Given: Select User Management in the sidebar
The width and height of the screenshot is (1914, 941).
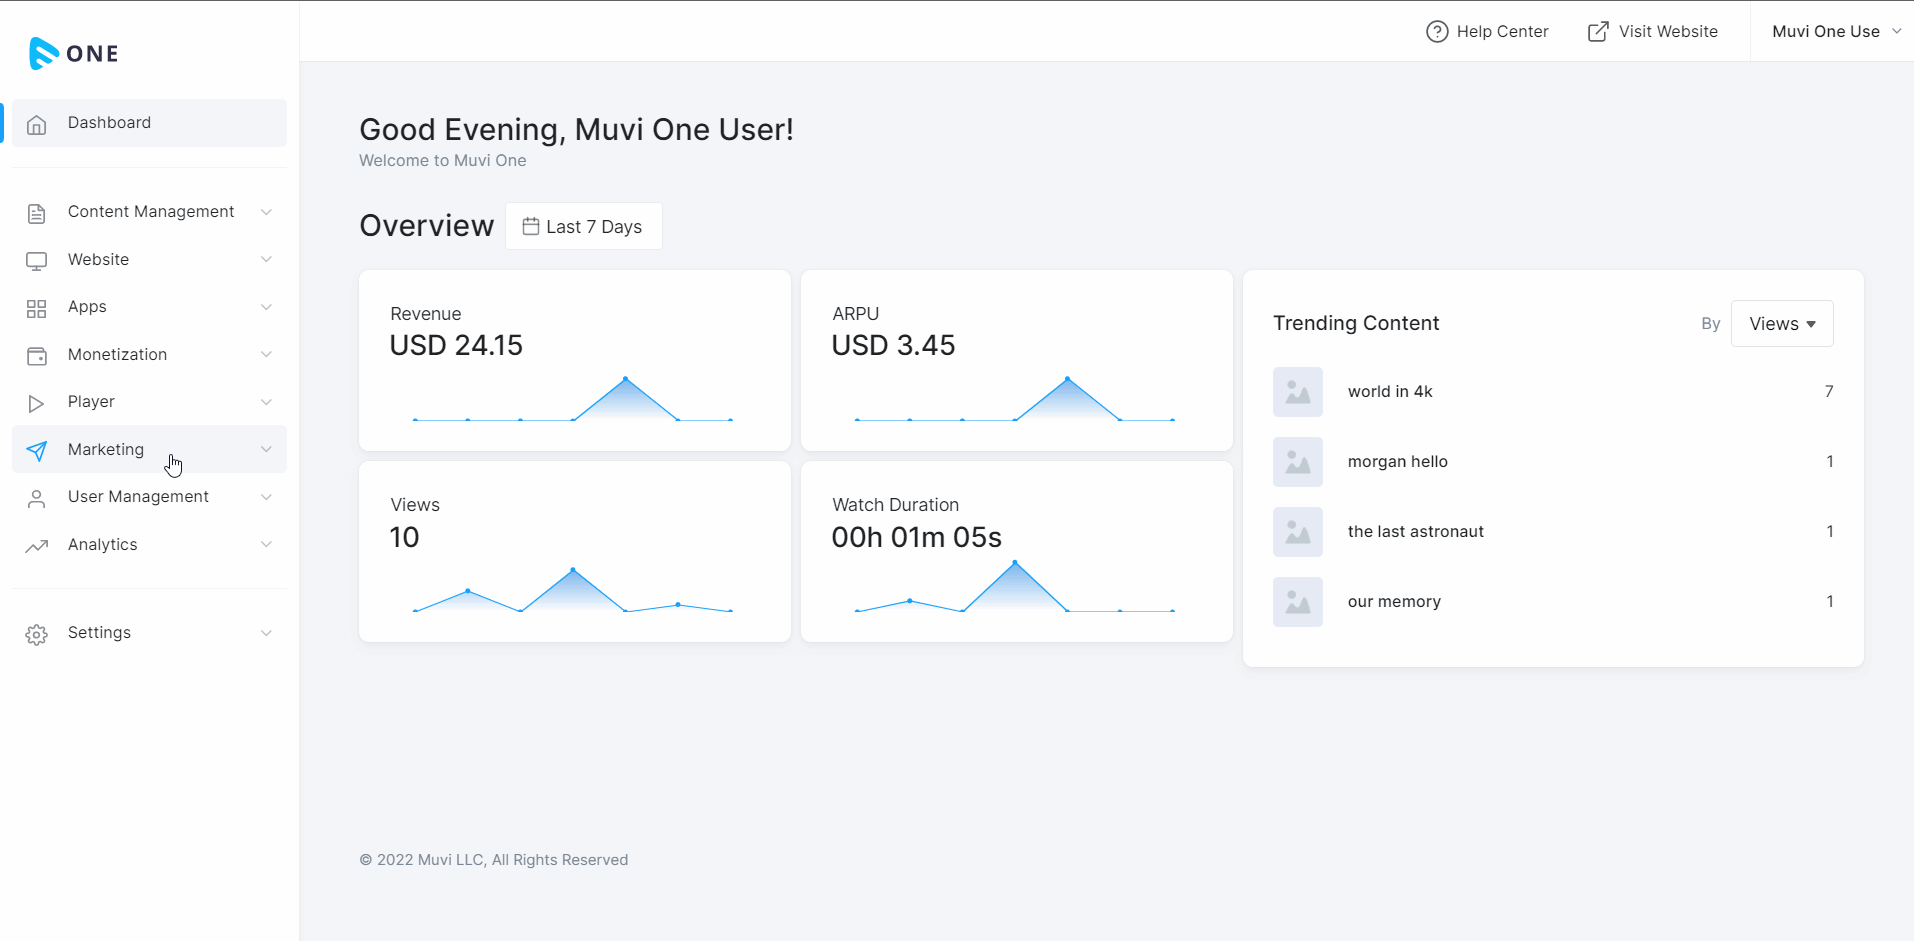Looking at the screenshot, I should (x=138, y=497).
